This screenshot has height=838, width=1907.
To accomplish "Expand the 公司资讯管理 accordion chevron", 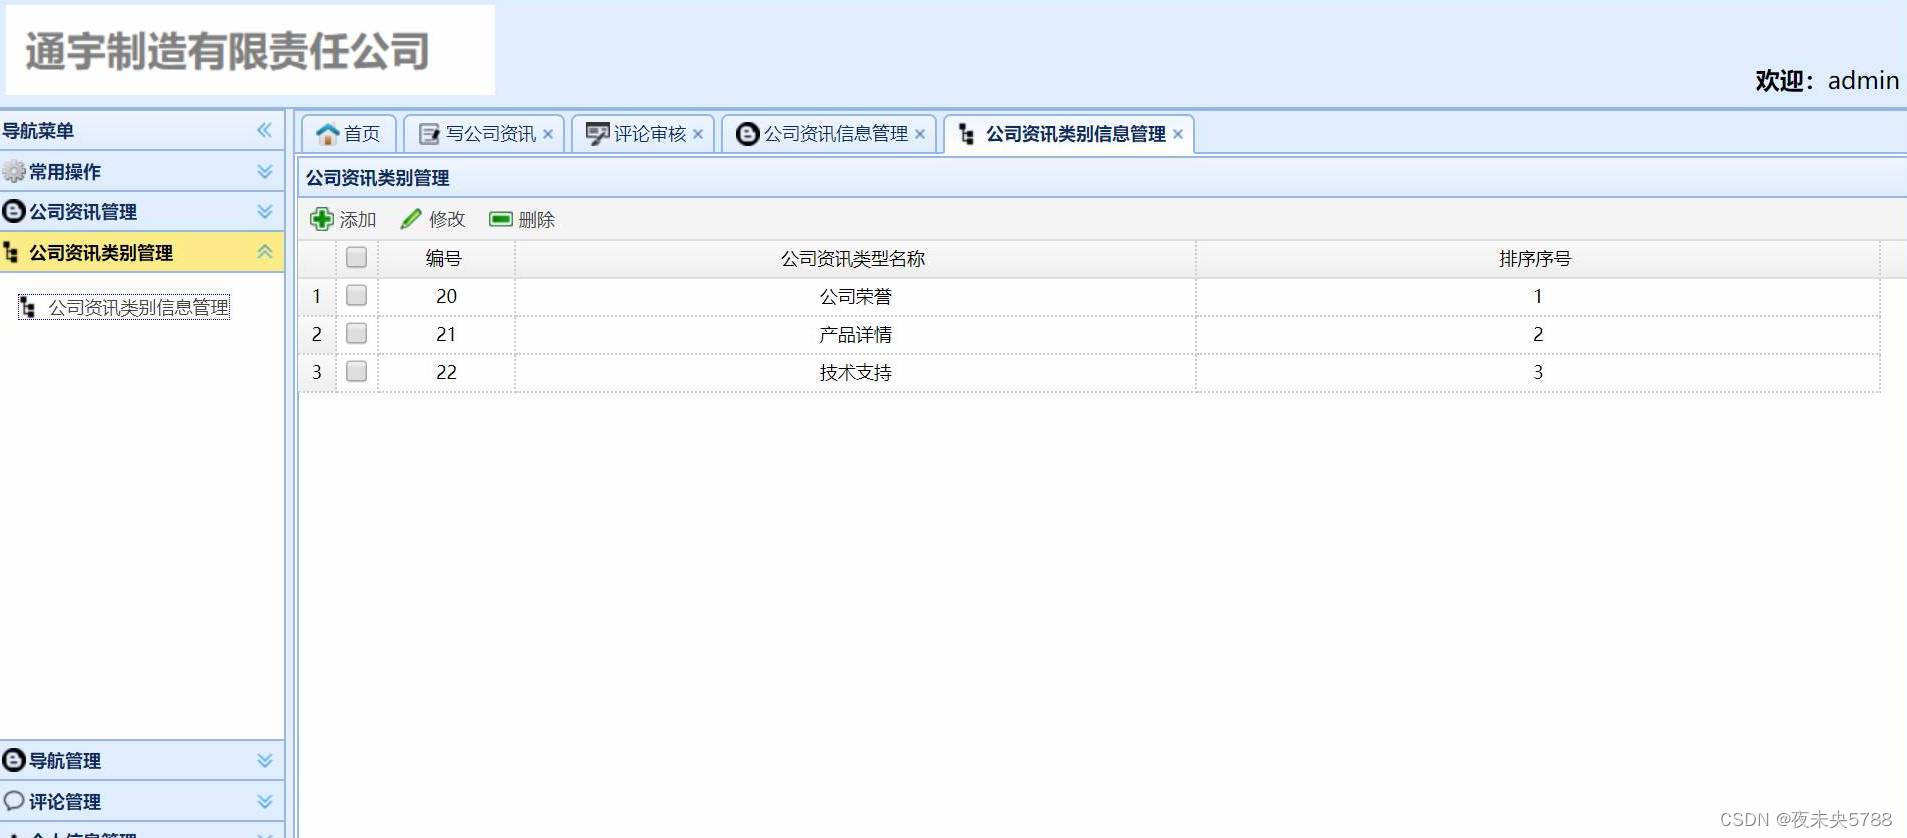I will pos(264,212).
